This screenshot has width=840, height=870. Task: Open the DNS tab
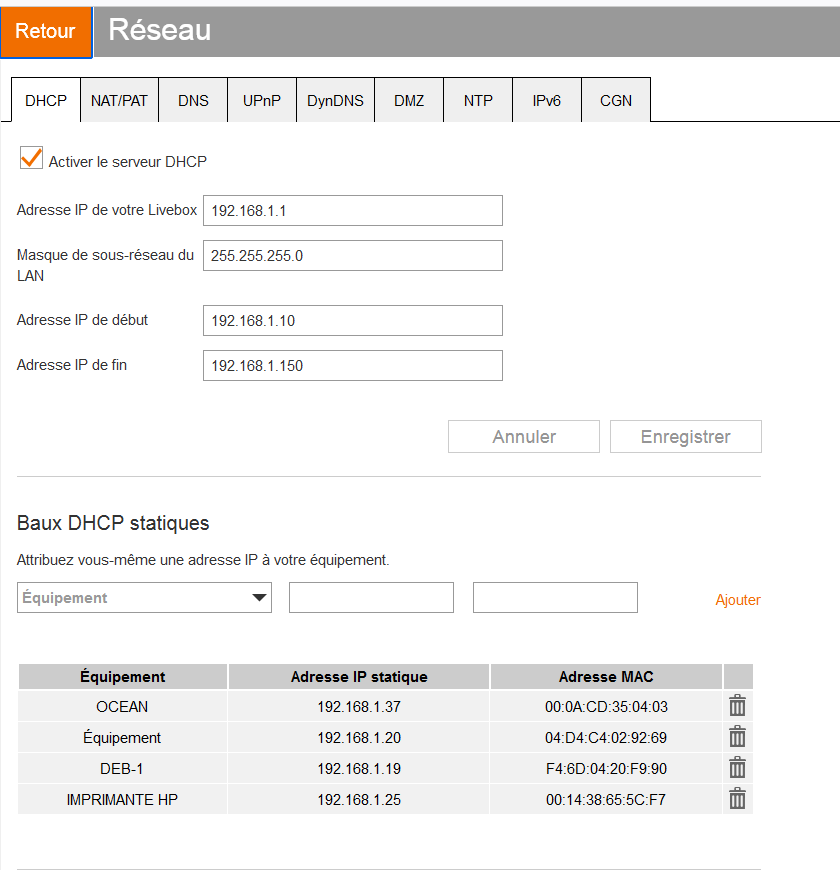193,100
